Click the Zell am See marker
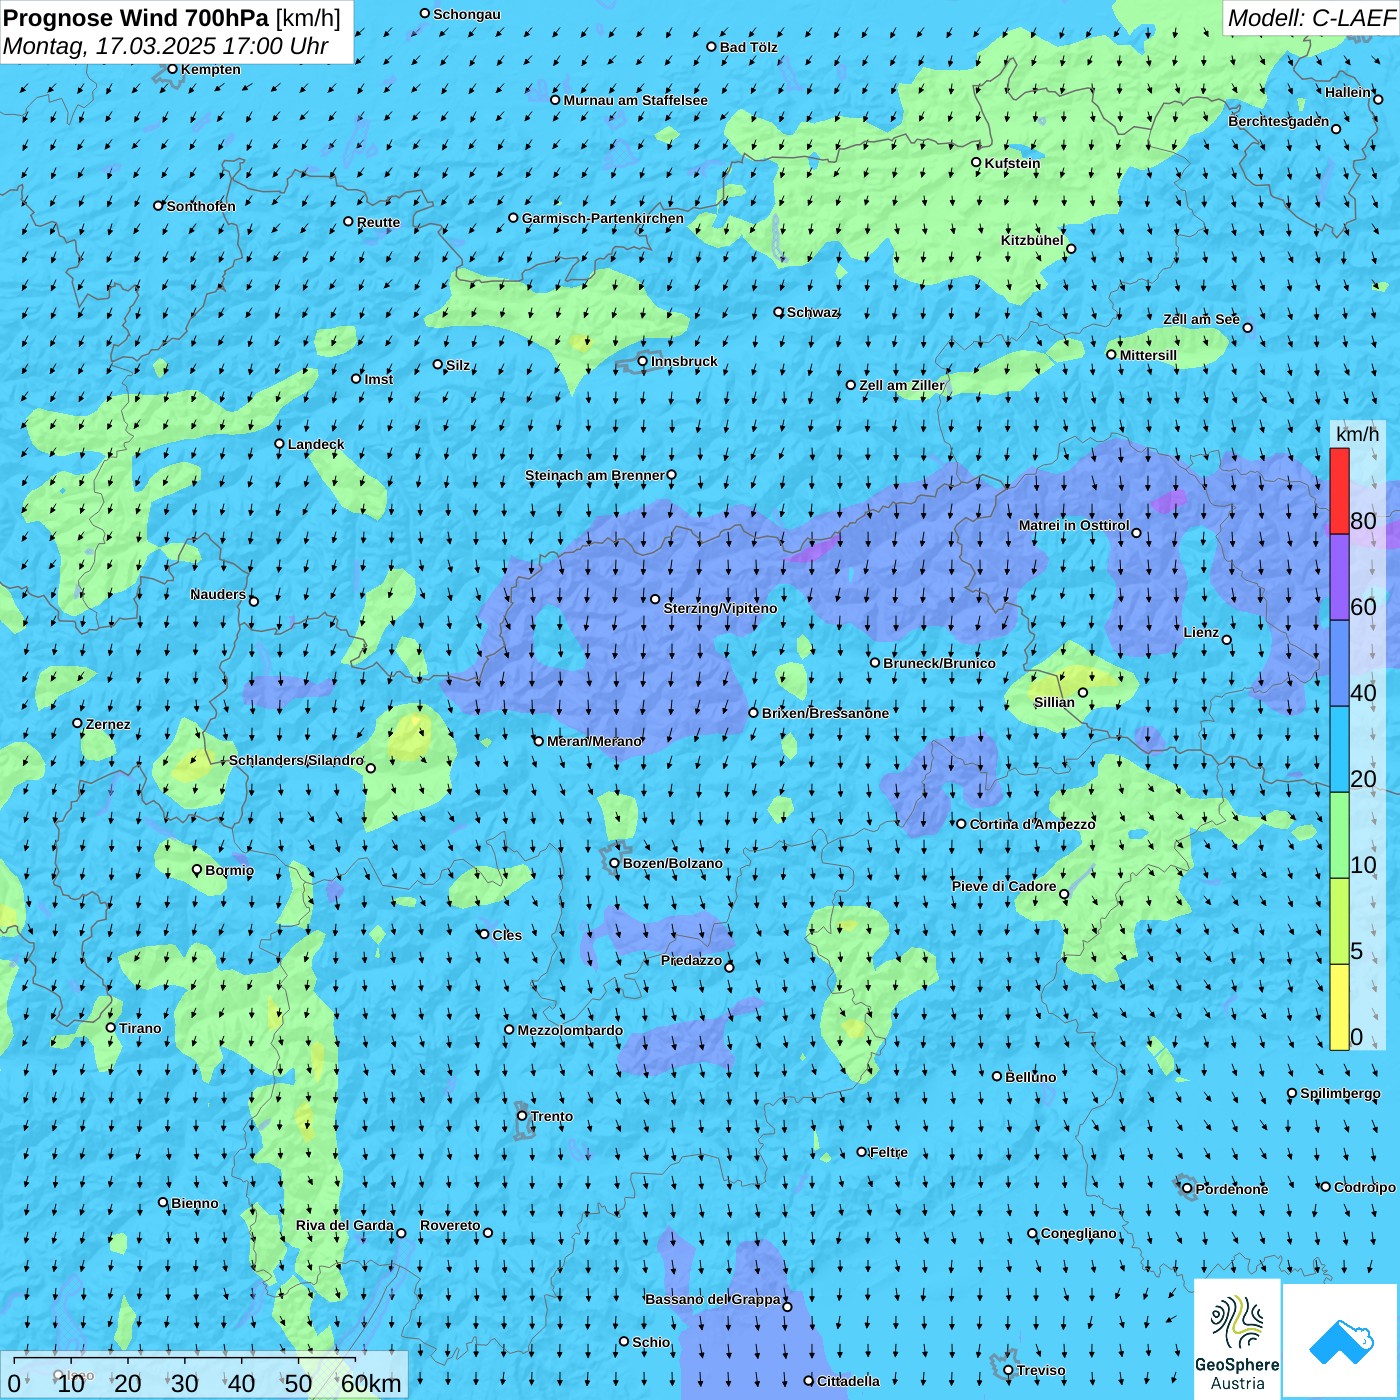The width and height of the screenshot is (1400, 1400). point(1247,327)
